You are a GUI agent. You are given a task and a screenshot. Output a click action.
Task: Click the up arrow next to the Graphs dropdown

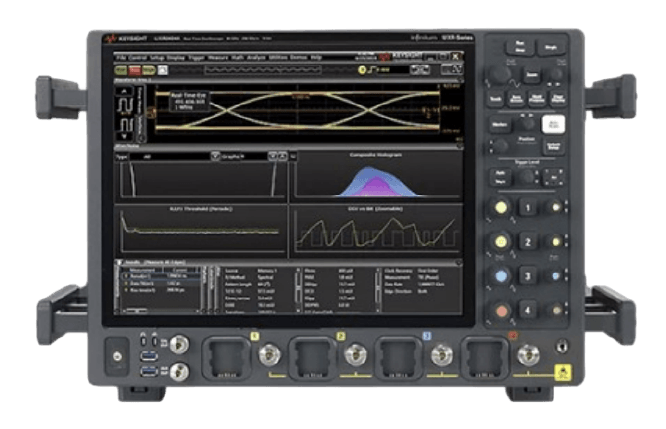pos(282,156)
